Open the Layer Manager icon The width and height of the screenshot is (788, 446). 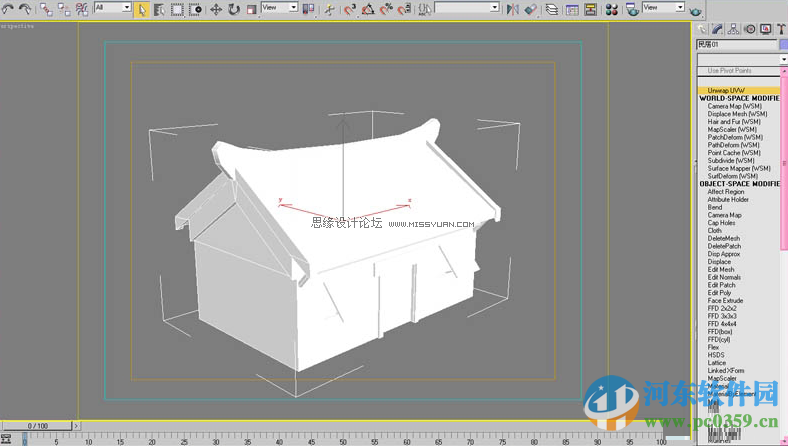pos(551,9)
